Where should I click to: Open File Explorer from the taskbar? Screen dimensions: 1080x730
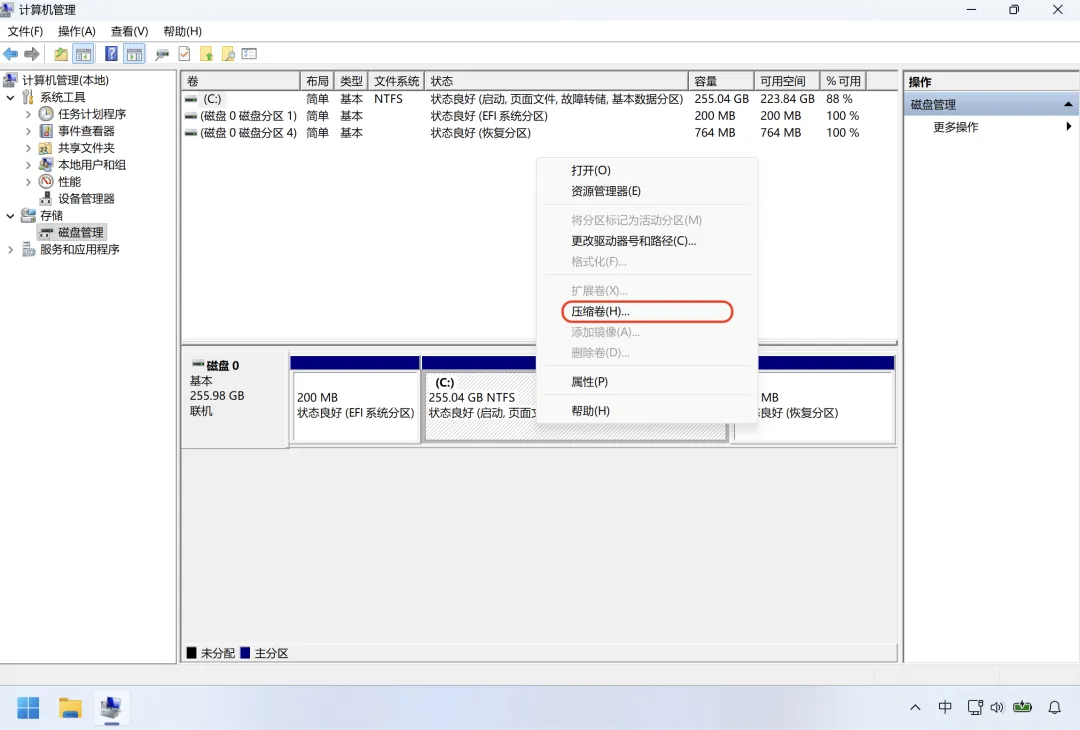68,707
